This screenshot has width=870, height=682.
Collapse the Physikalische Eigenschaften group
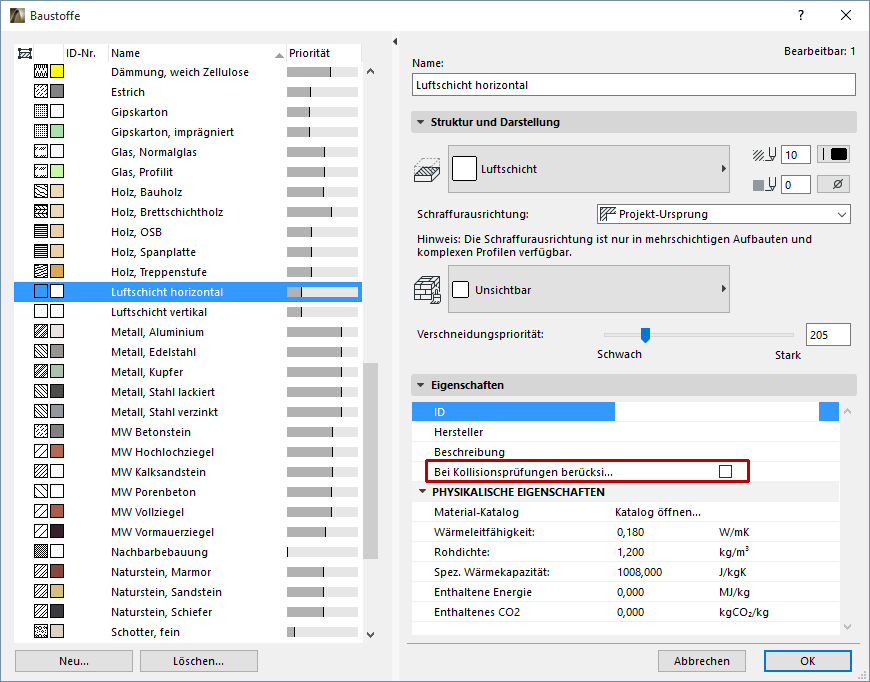pyautogui.click(x=421, y=491)
